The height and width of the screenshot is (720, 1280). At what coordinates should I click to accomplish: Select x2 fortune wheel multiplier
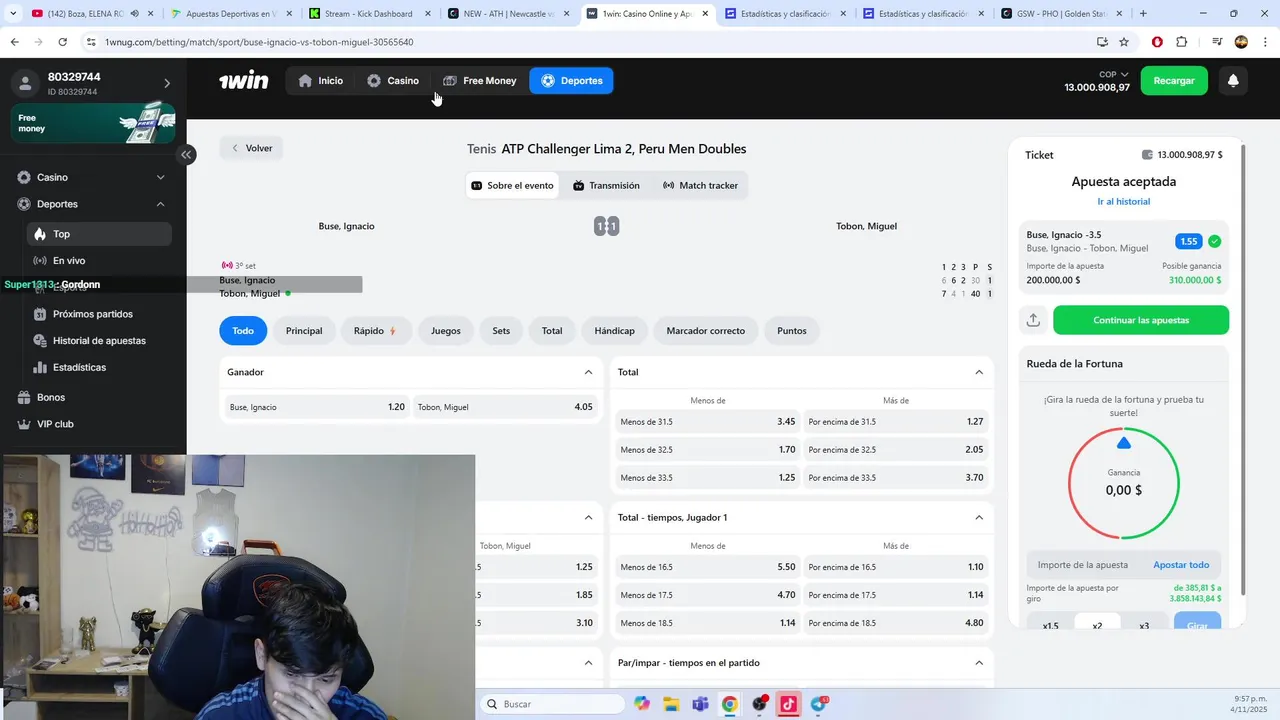(x=1097, y=625)
